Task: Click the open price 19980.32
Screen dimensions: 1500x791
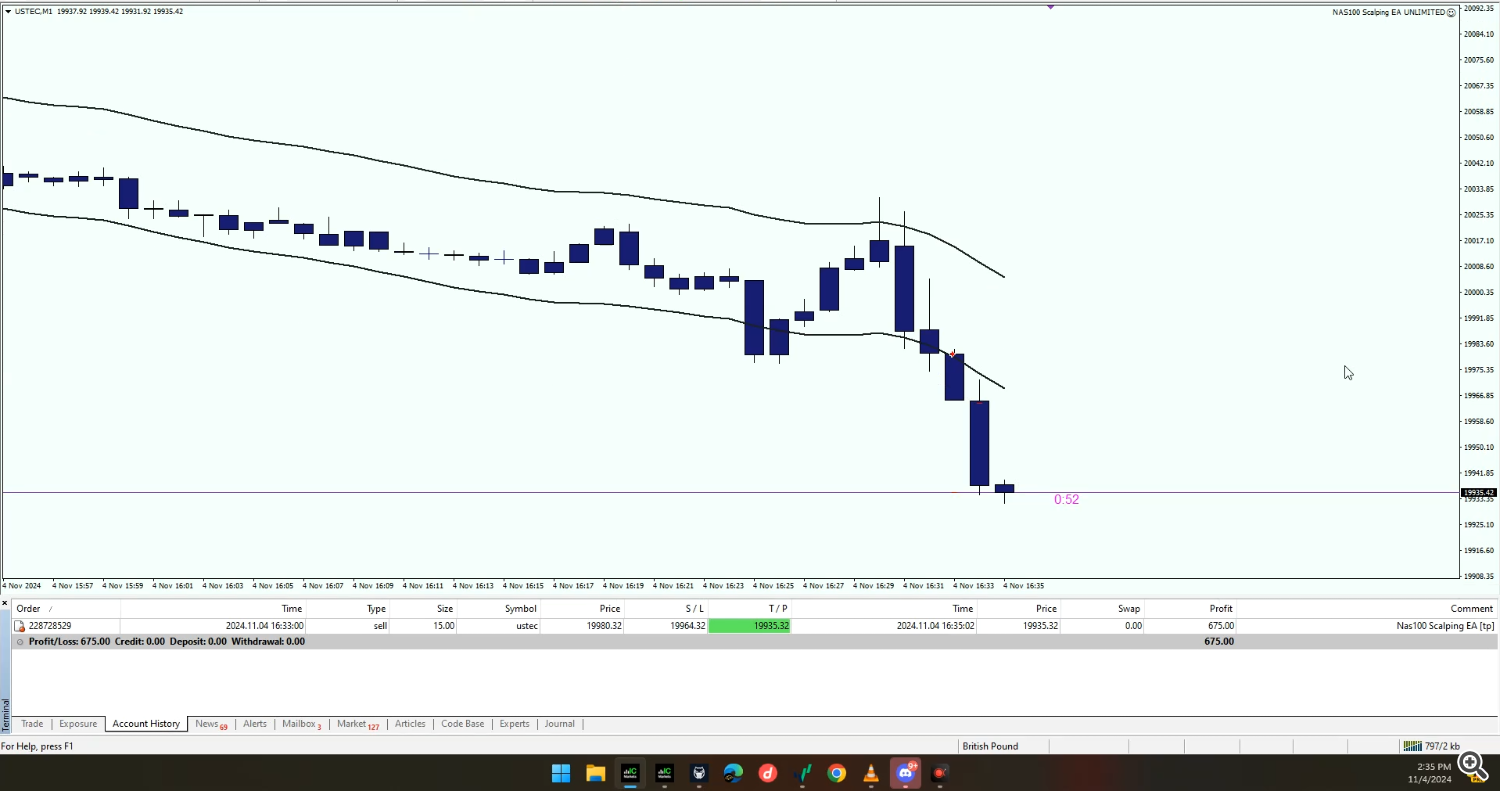Action: point(603,626)
